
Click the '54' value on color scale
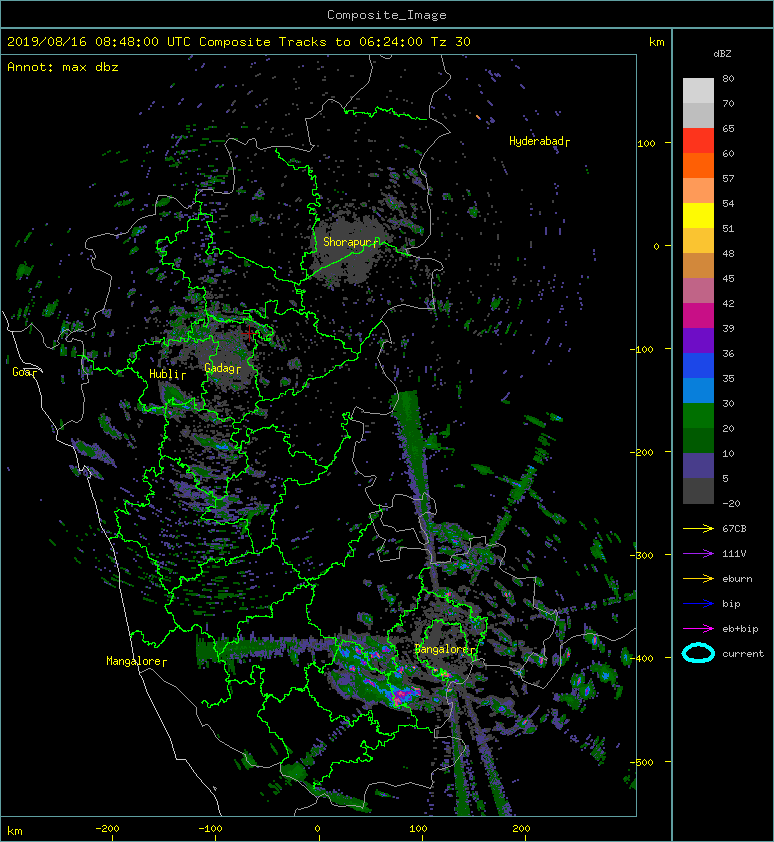click(728, 204)
